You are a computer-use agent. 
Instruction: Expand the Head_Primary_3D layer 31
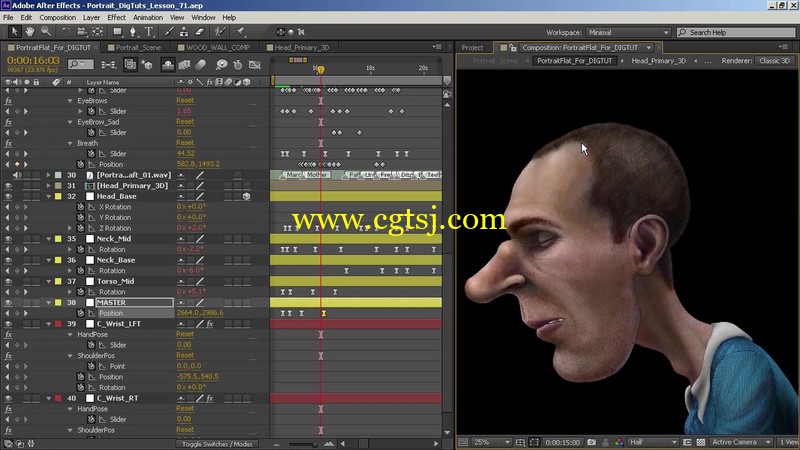pyautogui.click(x=49, y=186)
